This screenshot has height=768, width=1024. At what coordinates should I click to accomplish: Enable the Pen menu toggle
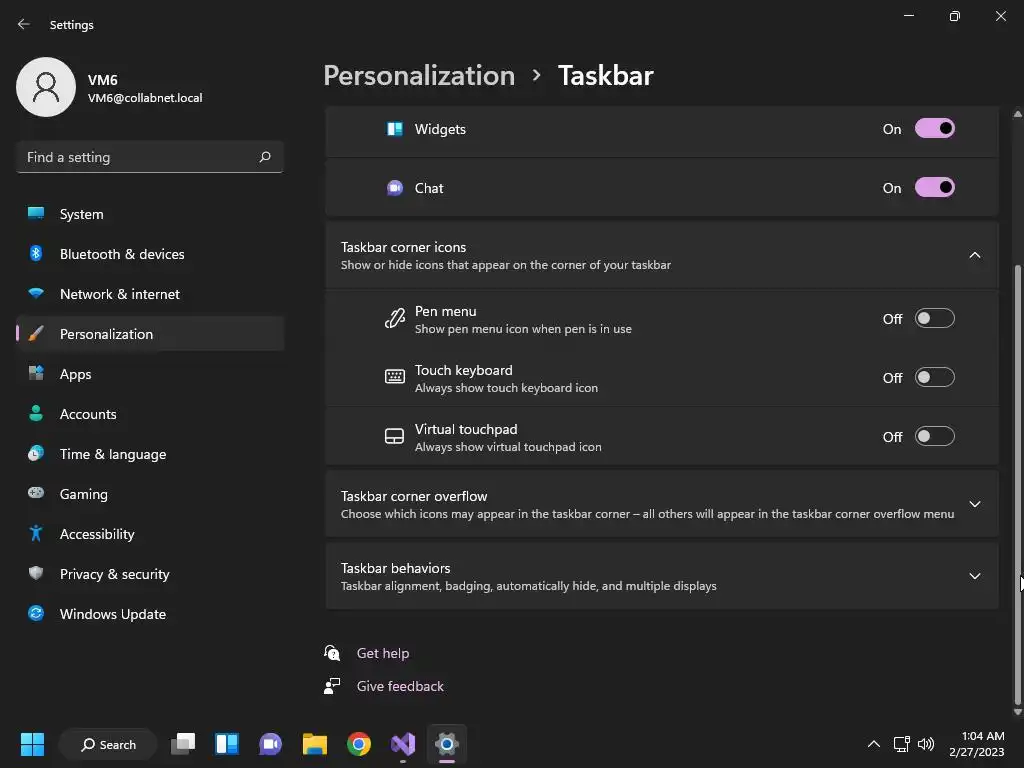tap(935, 319)
